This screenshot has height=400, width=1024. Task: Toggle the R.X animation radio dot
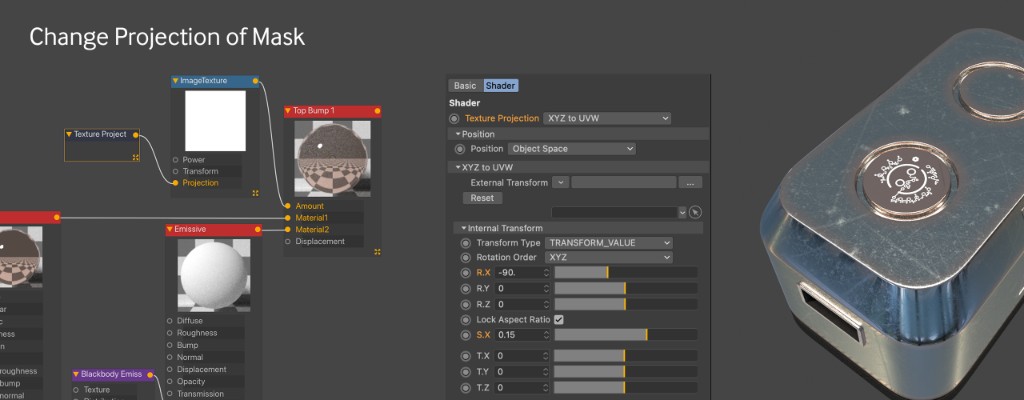466,273
